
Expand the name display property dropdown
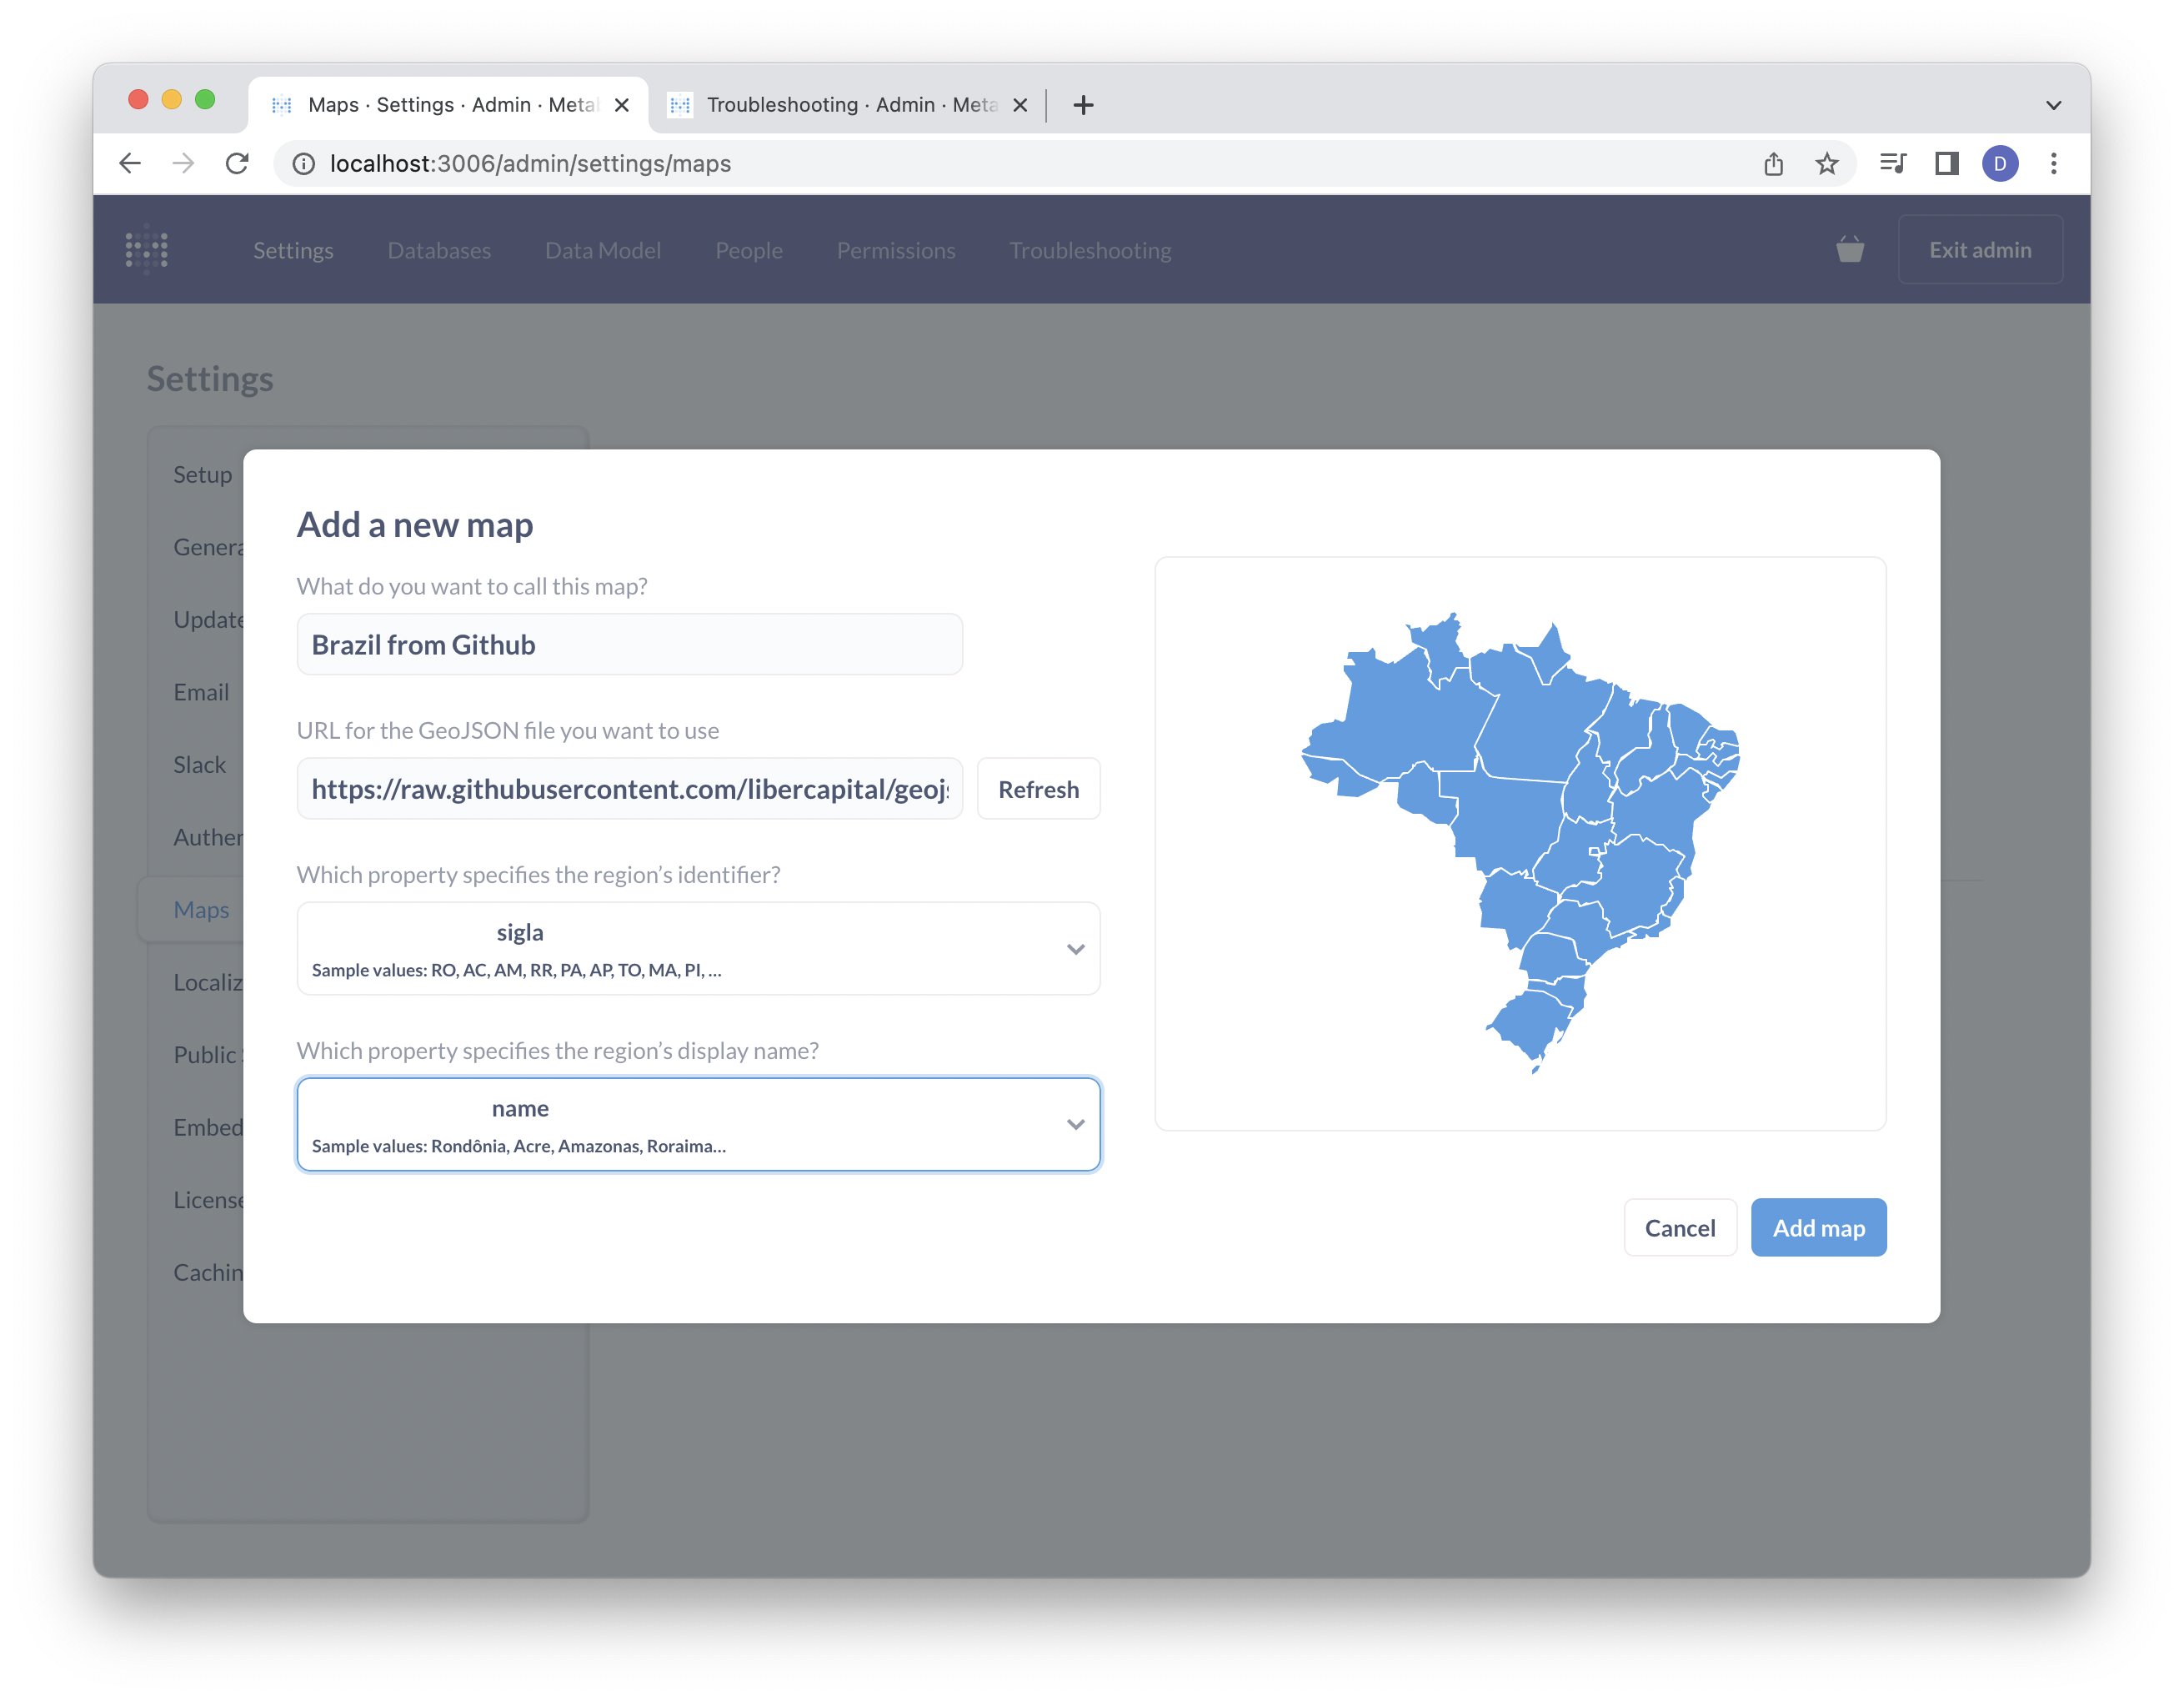point(698,1124)
